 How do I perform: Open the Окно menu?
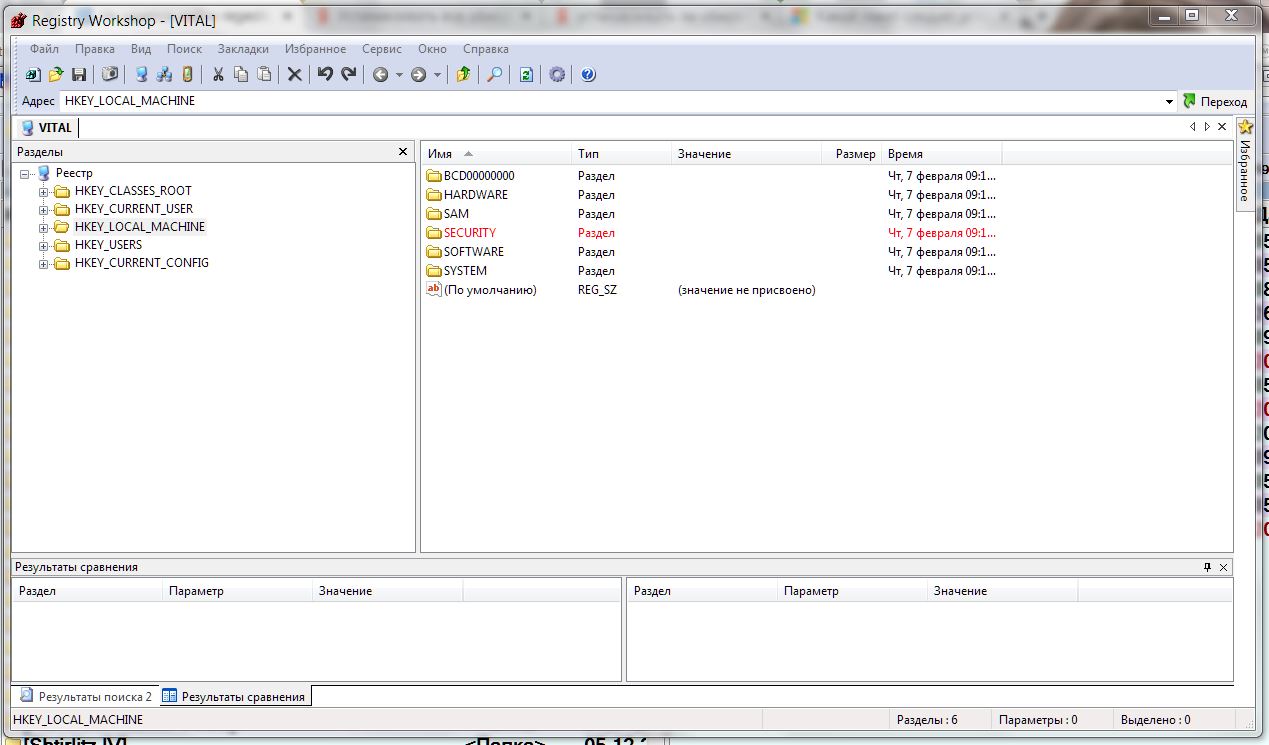[433, 49]
